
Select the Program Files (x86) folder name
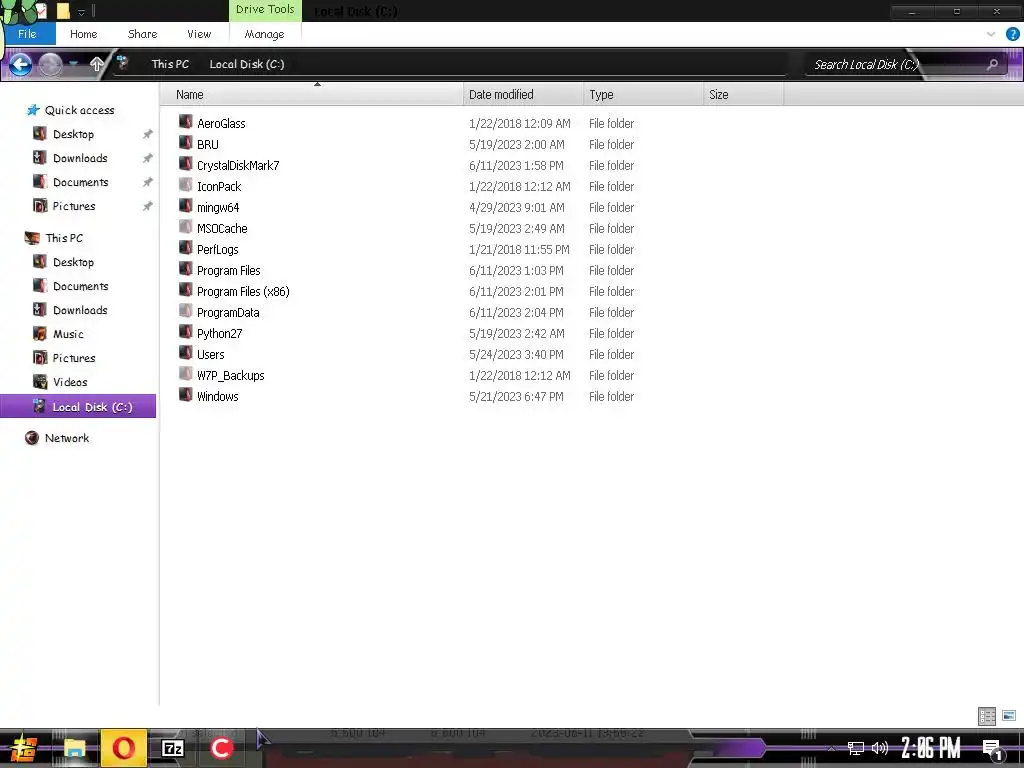tap(243, 291)
